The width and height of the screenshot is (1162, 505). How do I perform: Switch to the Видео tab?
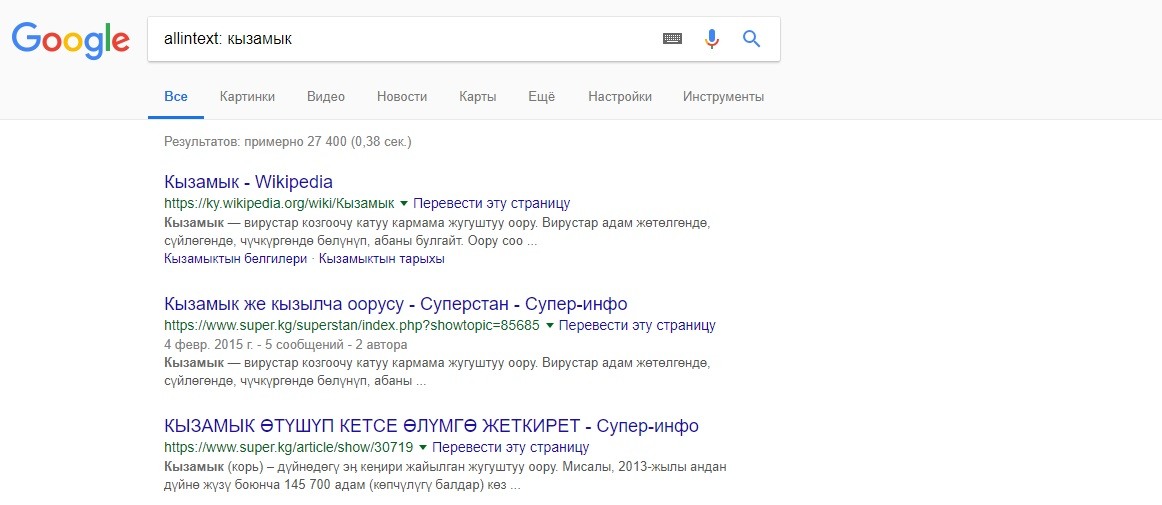(326, 97)
